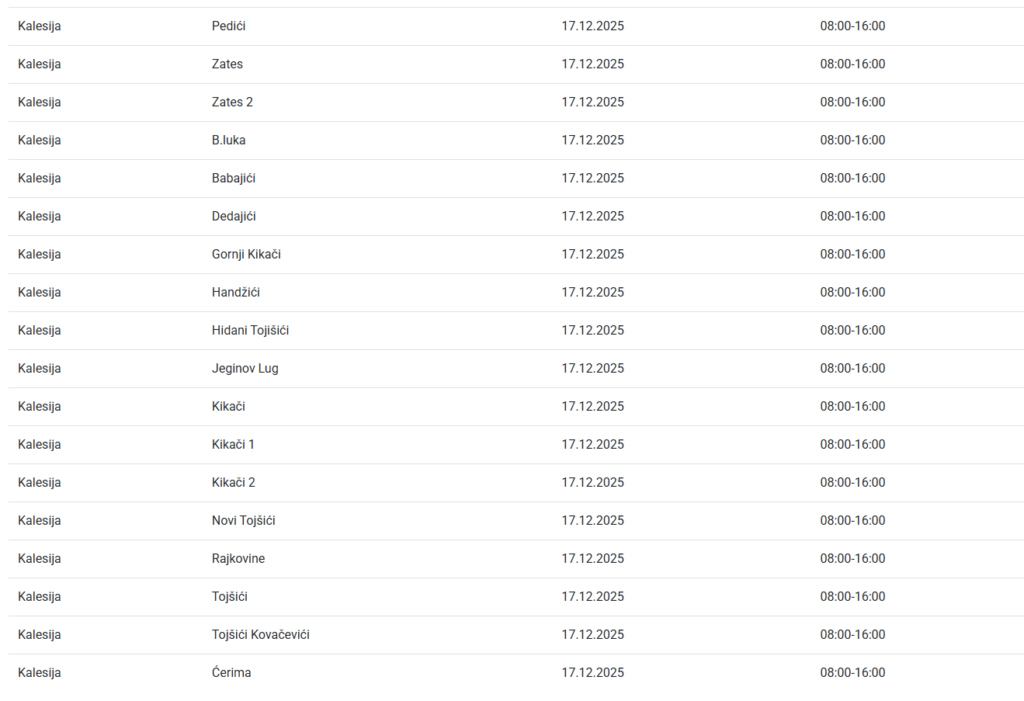This screenshot has height=701, width=1024.
Task: Click the Handžići row text
Action: click(x=235, y=292)
